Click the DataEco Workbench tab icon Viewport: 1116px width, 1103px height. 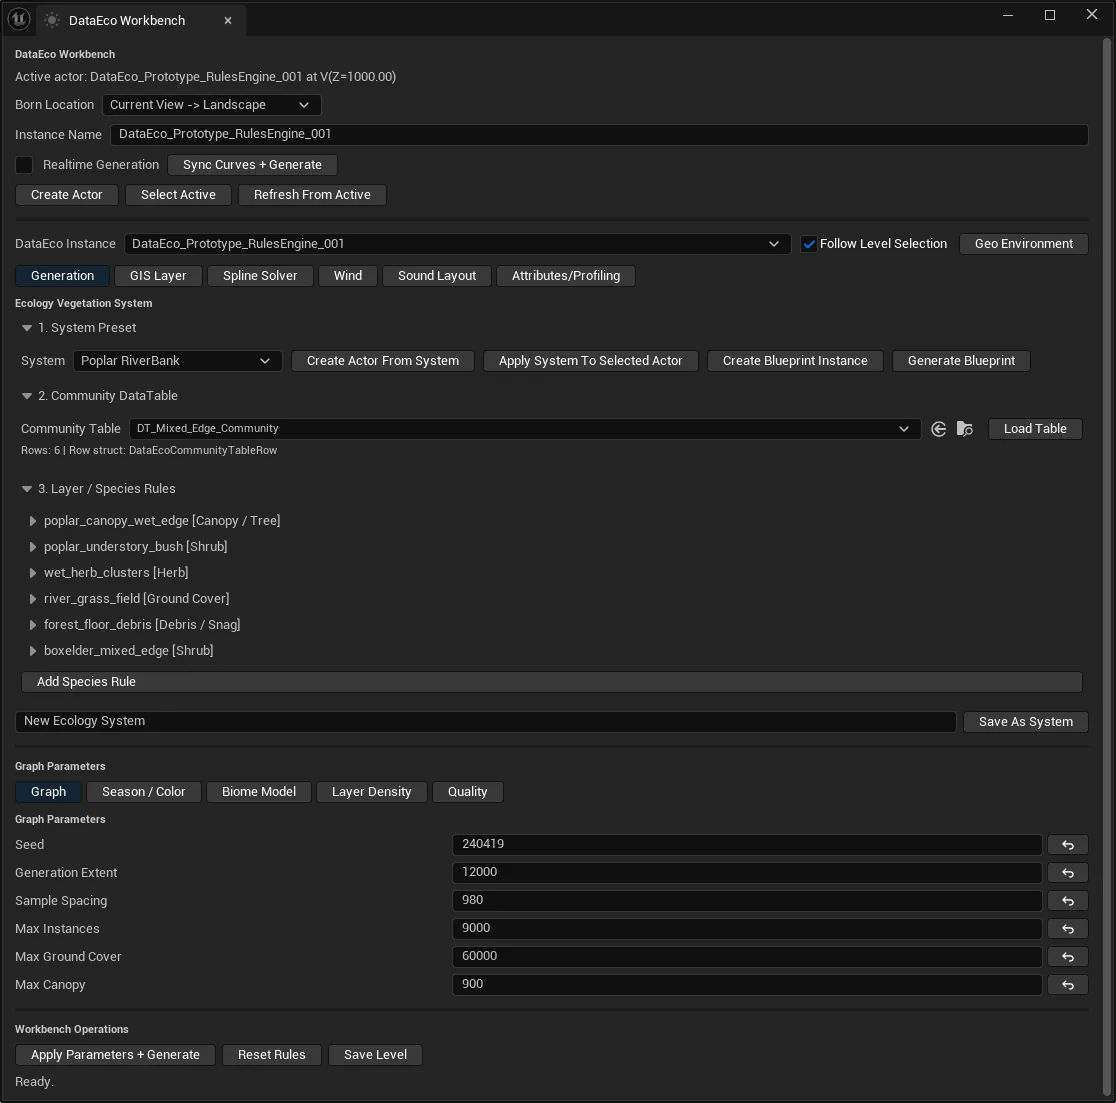pyautogui.click(x=52, y=21)
